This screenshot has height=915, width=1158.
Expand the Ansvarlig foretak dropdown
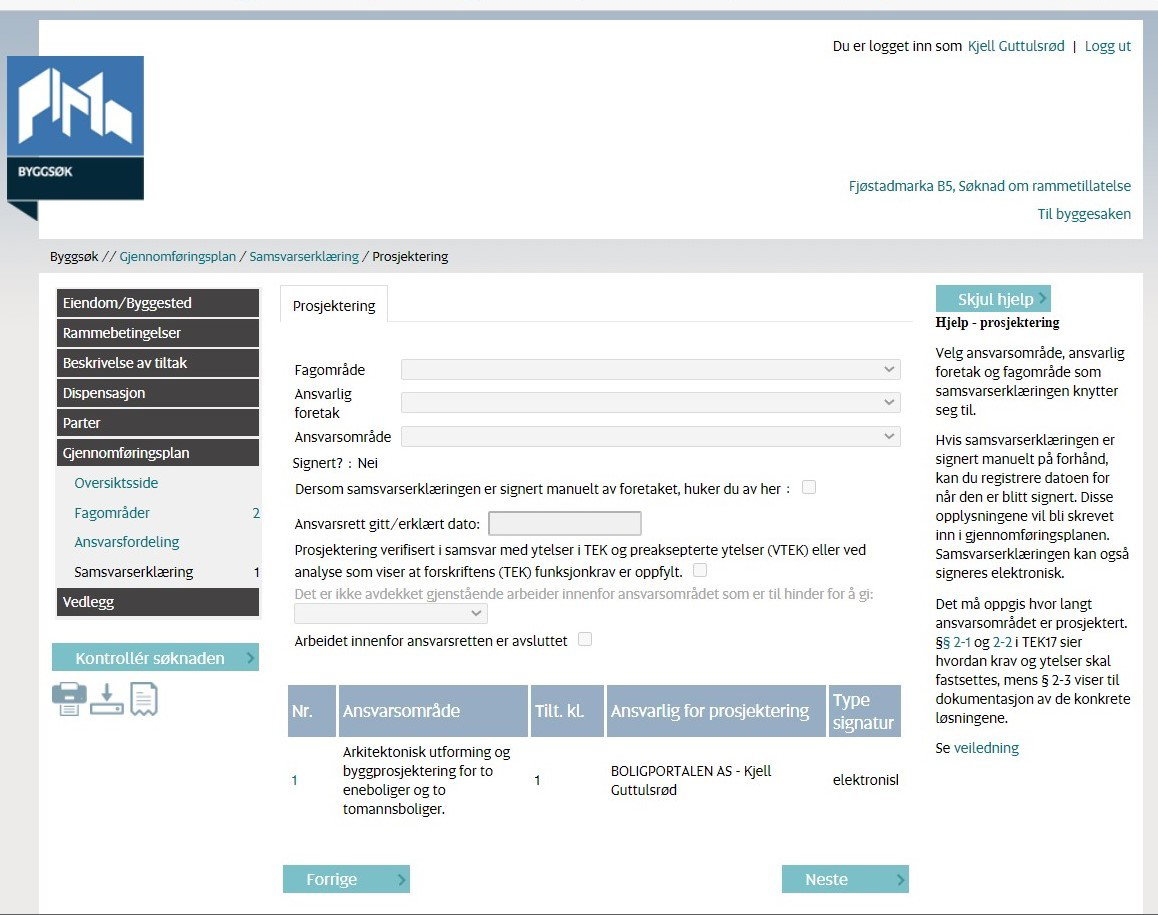650,402
